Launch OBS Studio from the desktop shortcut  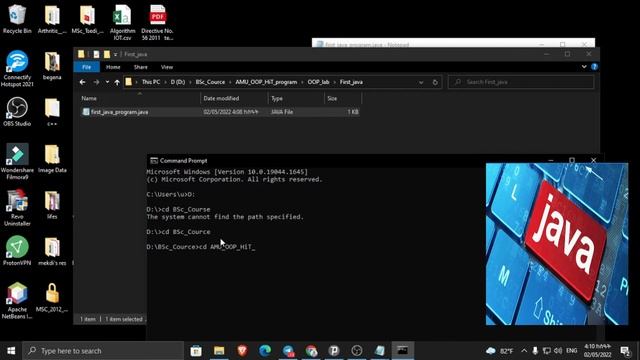17,112
